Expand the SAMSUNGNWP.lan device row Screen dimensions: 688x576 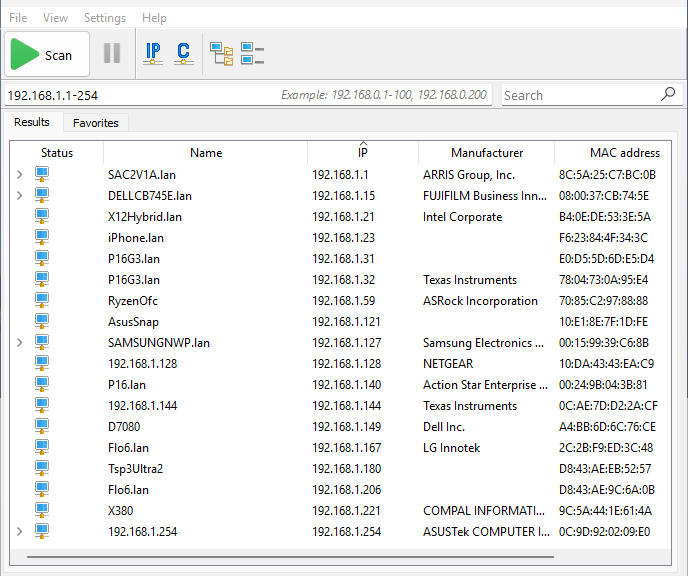pyautogui.click(x=20, y=343)
